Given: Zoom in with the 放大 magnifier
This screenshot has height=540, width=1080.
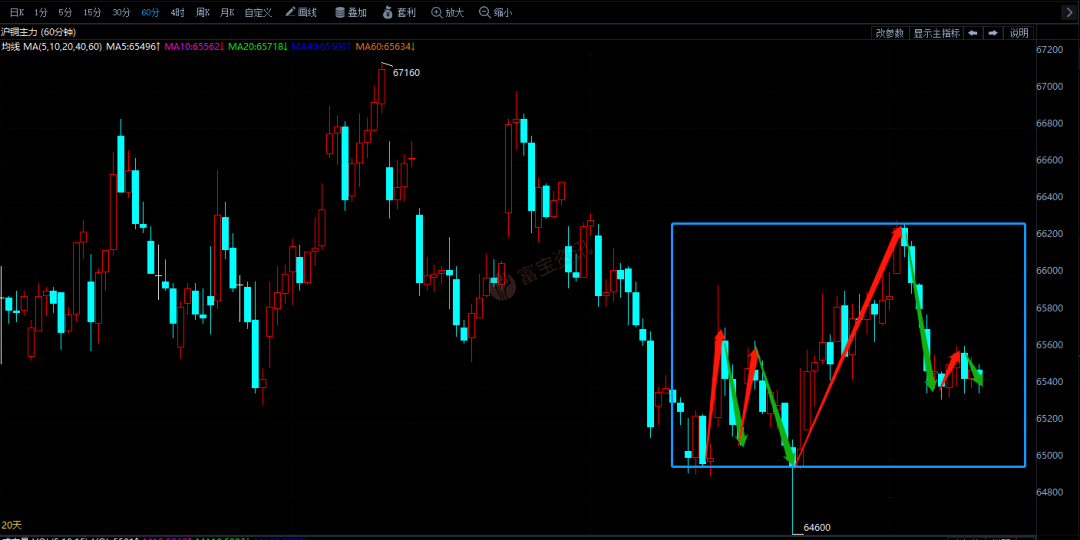Looking at the screenshot, I should coord(447,12).
